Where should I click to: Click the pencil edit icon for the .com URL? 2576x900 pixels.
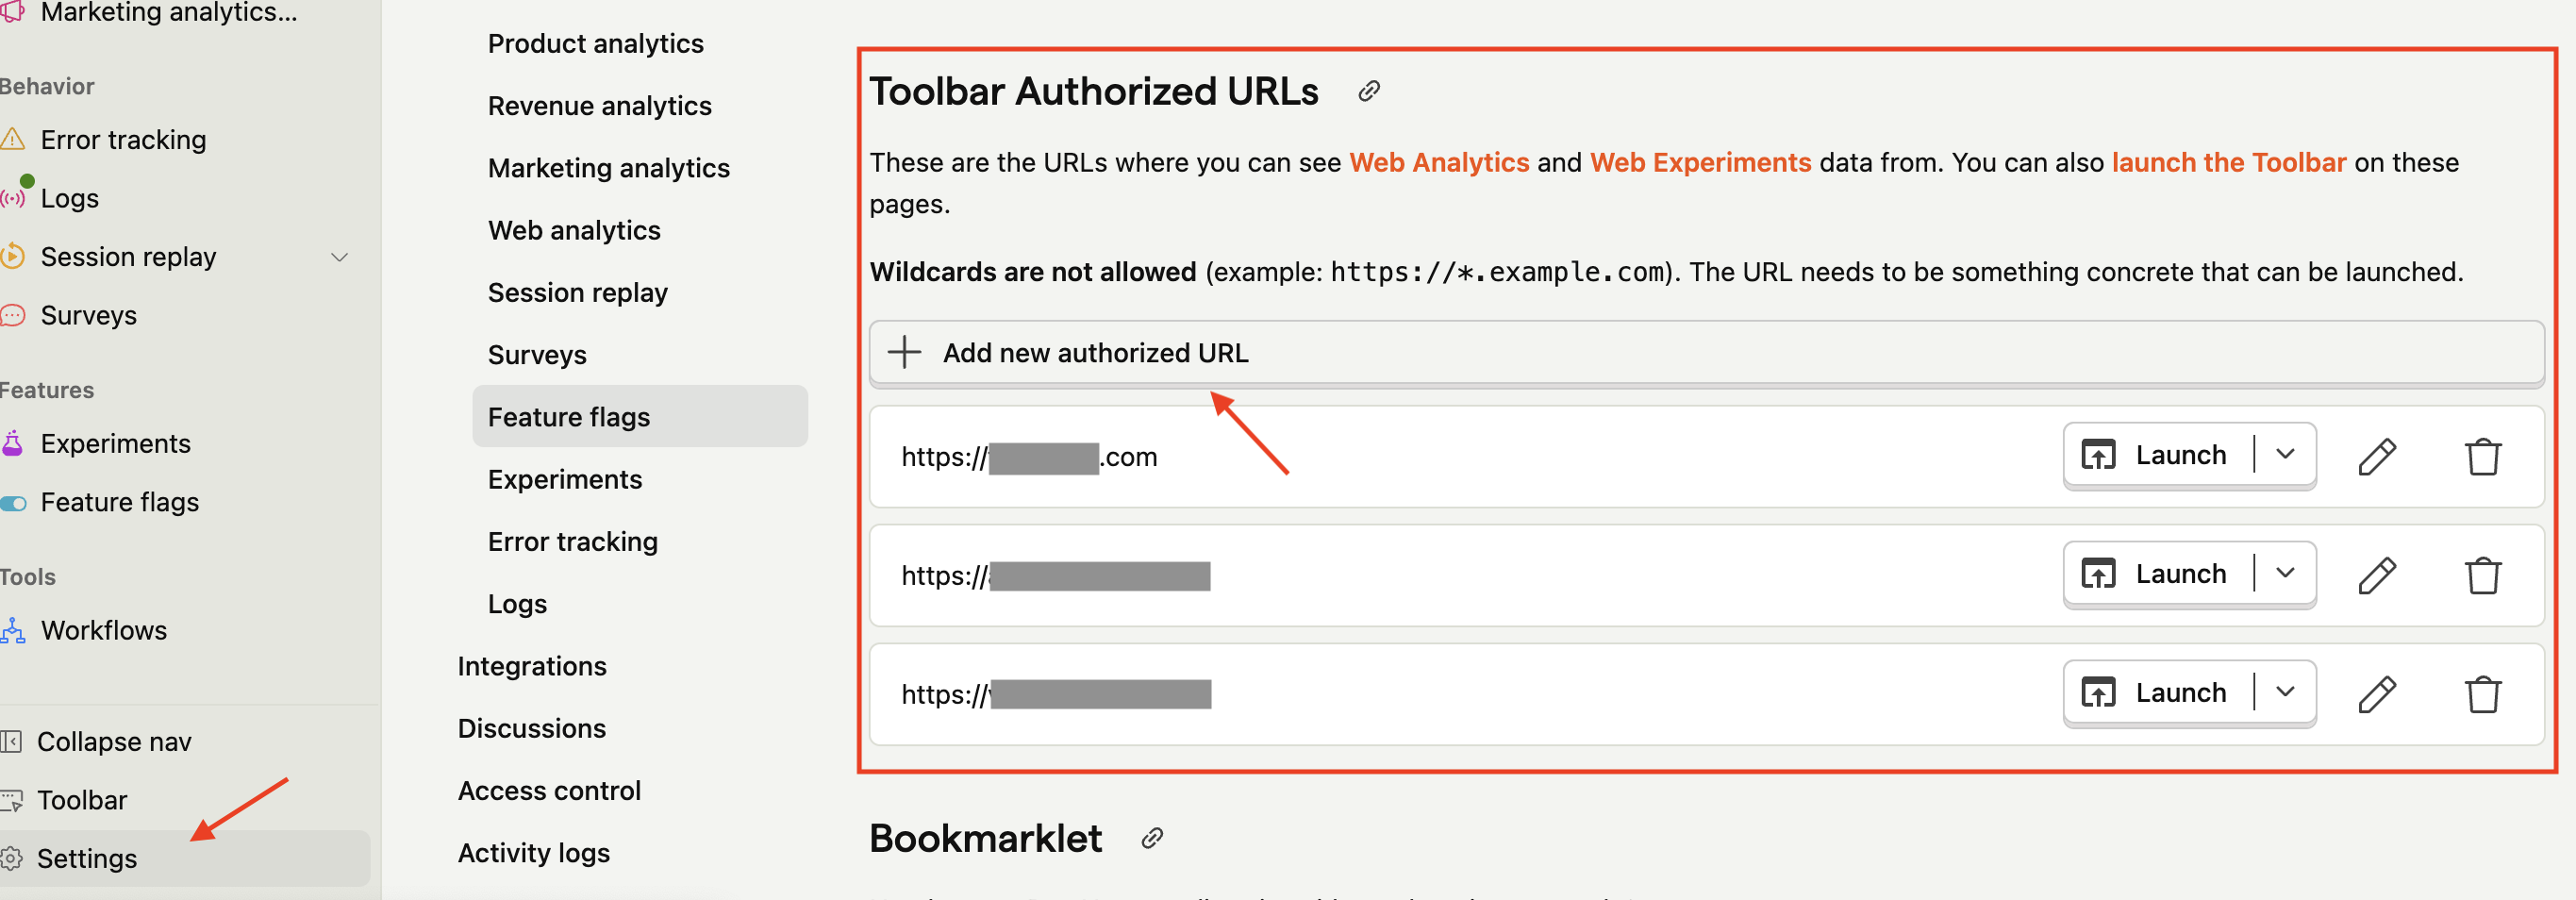coord(2376,457)
